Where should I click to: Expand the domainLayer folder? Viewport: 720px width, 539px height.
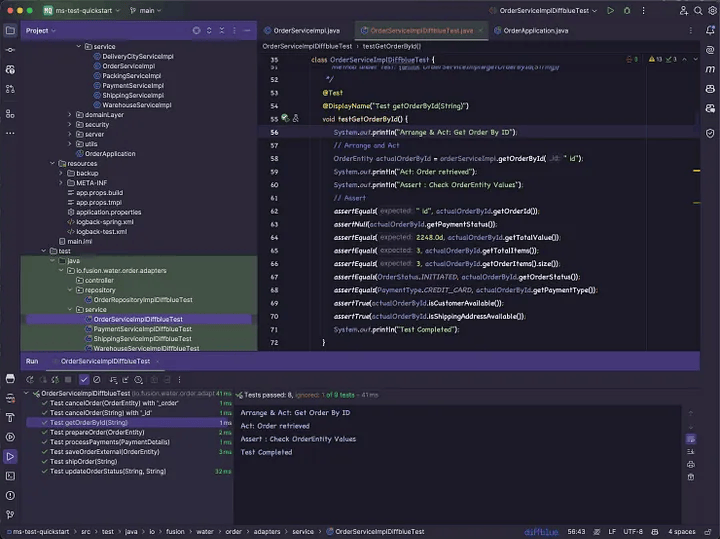coord(70,115)
